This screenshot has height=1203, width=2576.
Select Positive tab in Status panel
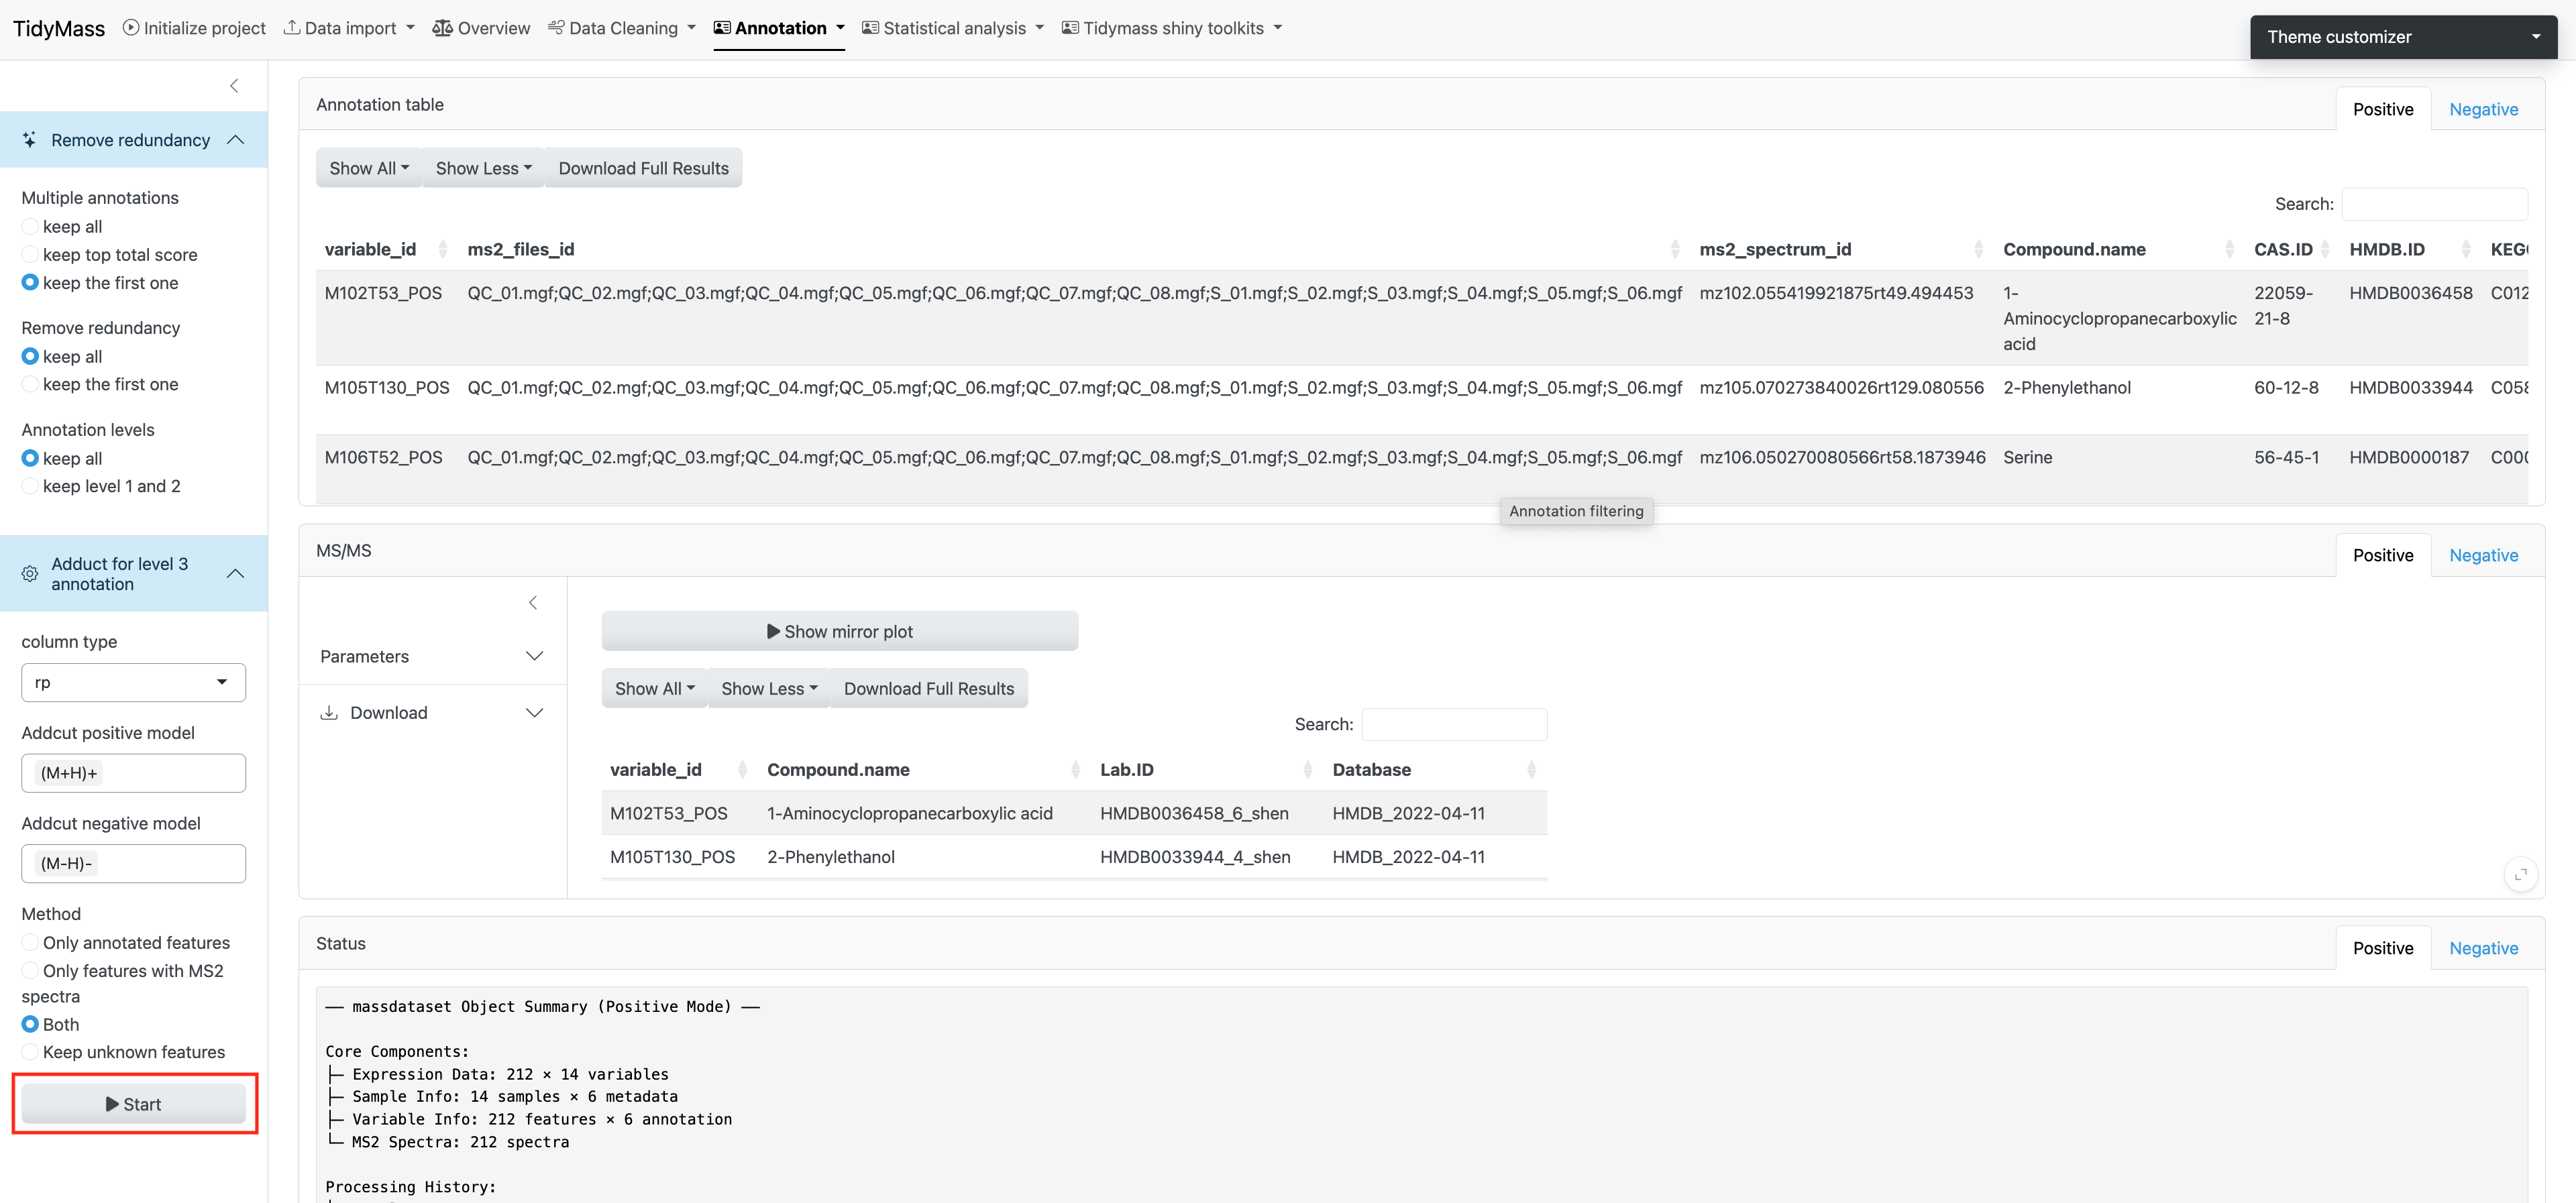tap(2383, 948)
